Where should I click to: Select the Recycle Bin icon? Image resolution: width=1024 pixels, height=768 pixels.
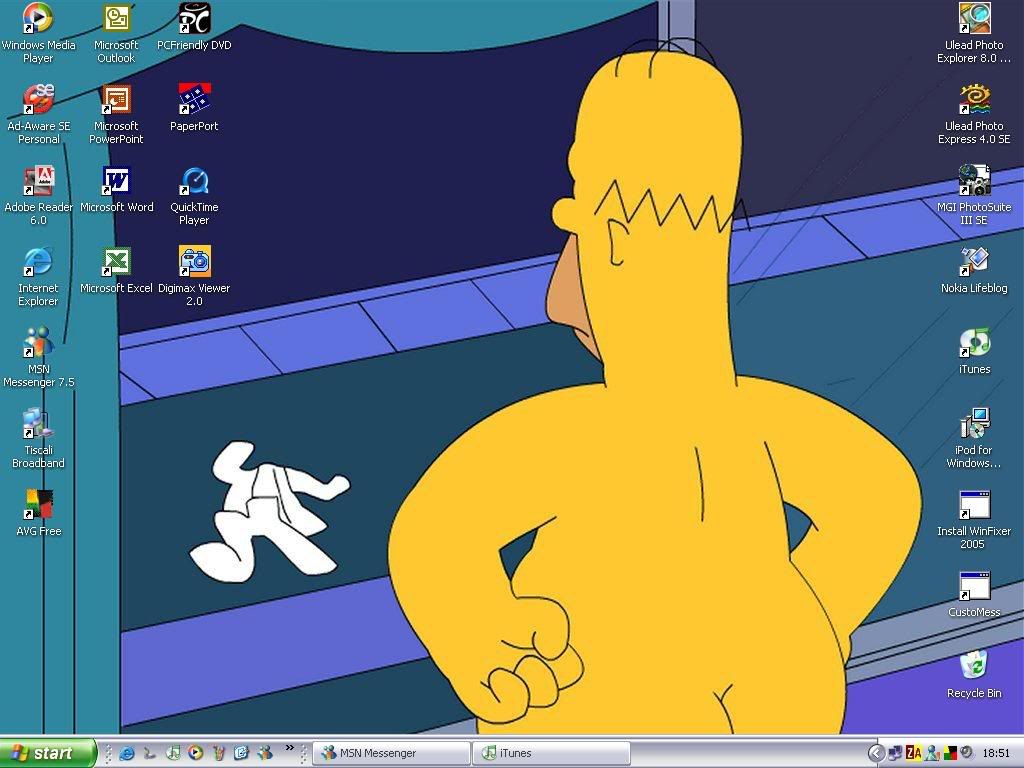(974, 667)
